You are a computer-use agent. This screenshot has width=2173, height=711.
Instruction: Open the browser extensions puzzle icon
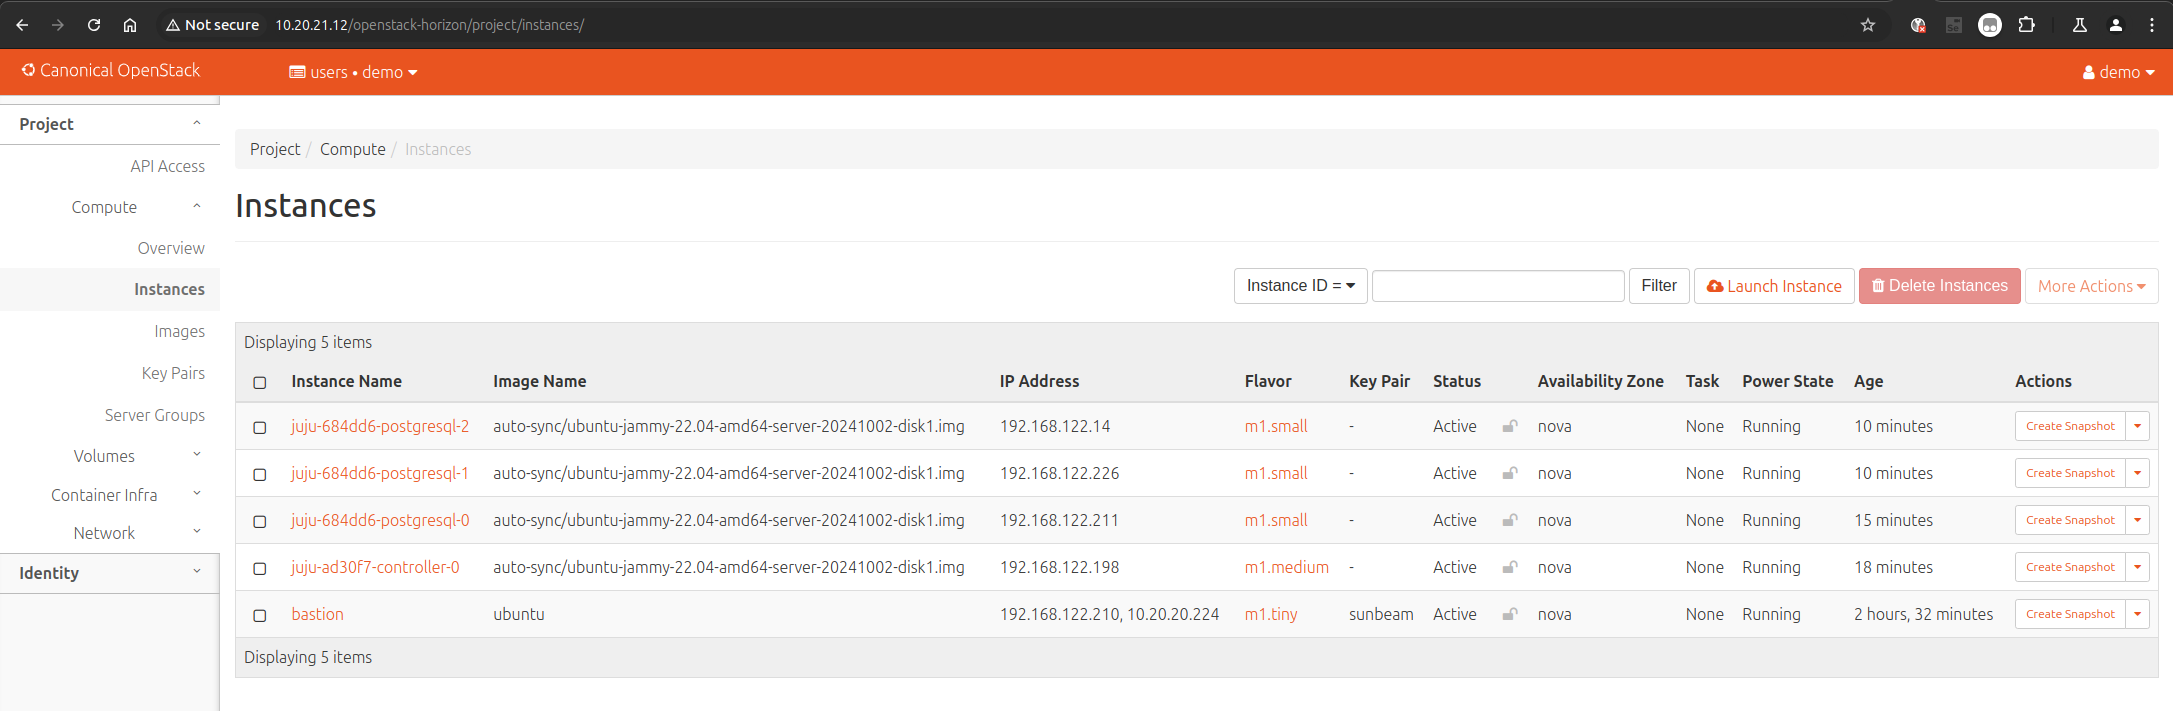(x=2026, y=25)
